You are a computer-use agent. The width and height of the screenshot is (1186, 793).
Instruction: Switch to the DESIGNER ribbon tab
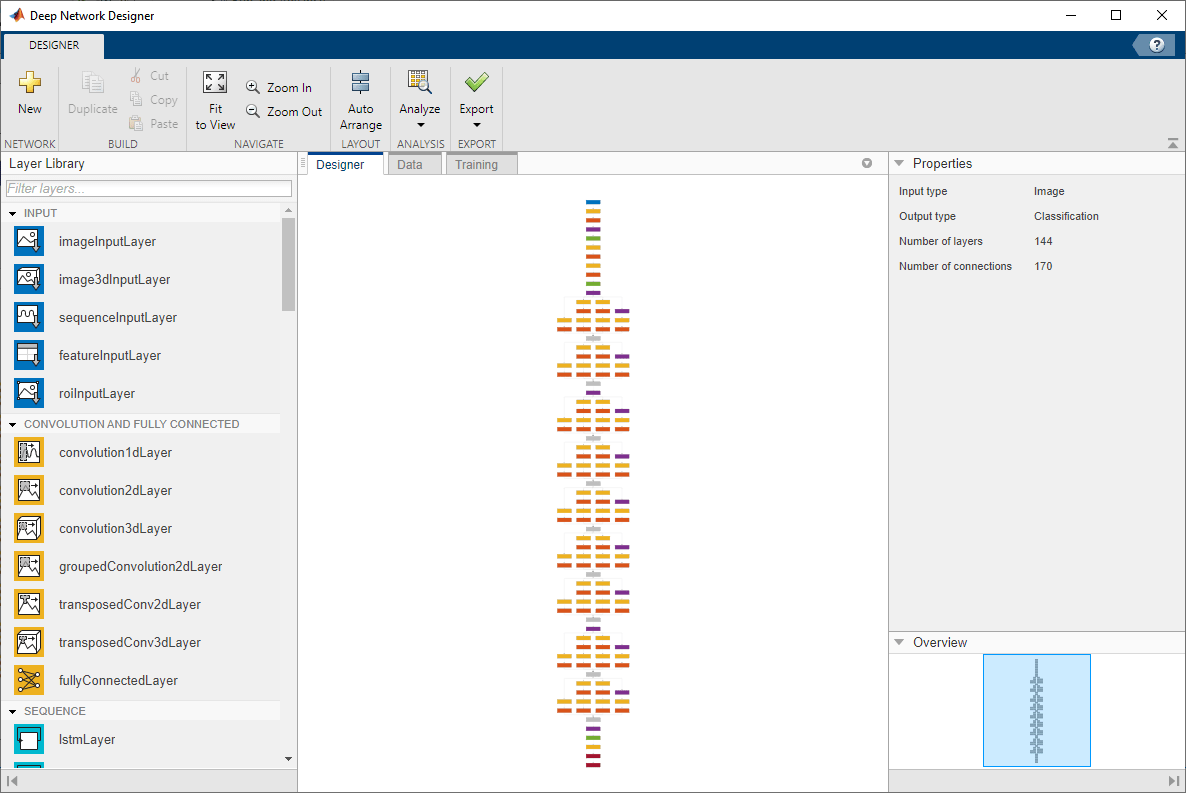(x=54, y=45)
